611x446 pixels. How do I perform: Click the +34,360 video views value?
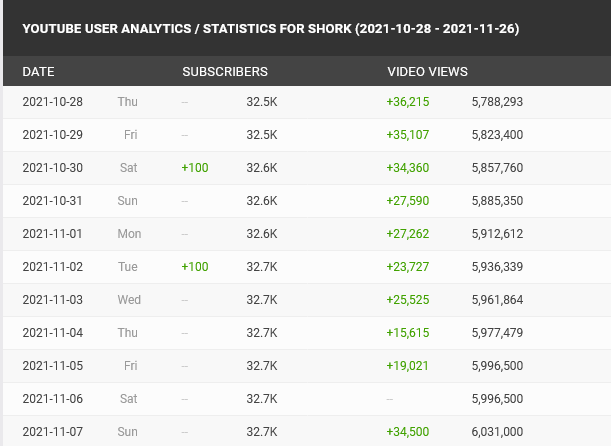pos(407,168)
